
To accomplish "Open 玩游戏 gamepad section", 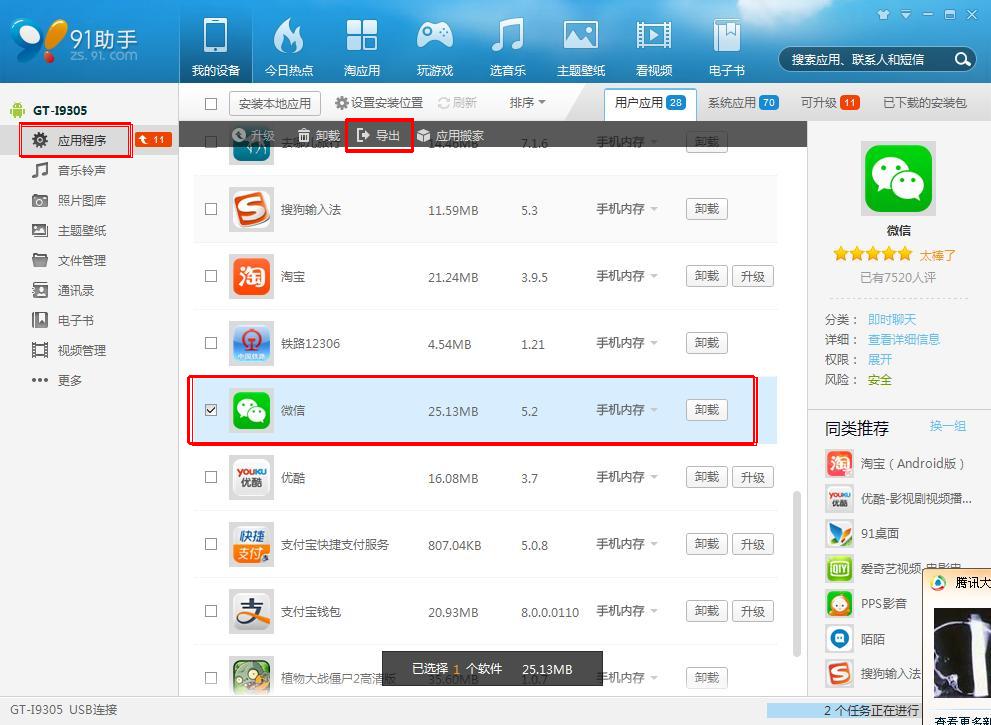I will point(435,48).
